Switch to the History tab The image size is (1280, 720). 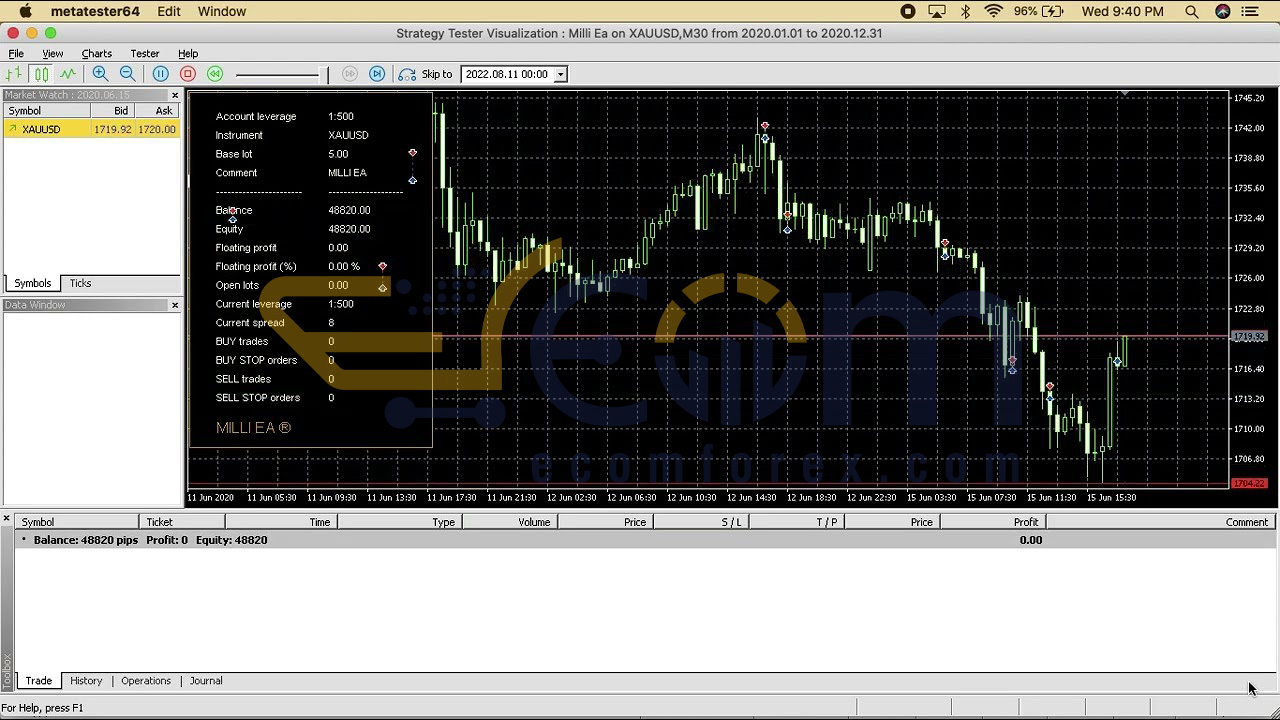pyautogui.click(x=86, y=681)
